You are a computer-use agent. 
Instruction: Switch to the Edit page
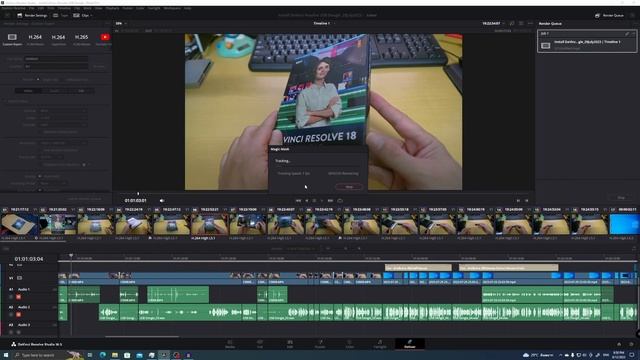[x=290, y=344]
